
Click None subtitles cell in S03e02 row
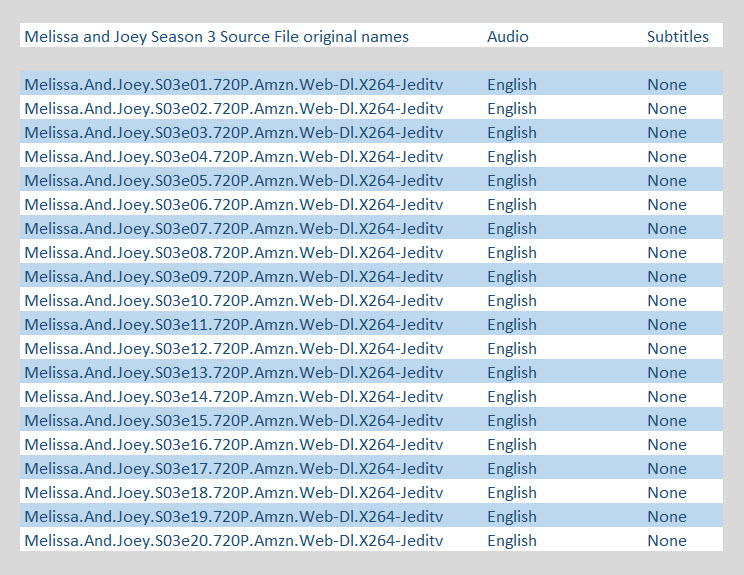(x=667, y=109)
